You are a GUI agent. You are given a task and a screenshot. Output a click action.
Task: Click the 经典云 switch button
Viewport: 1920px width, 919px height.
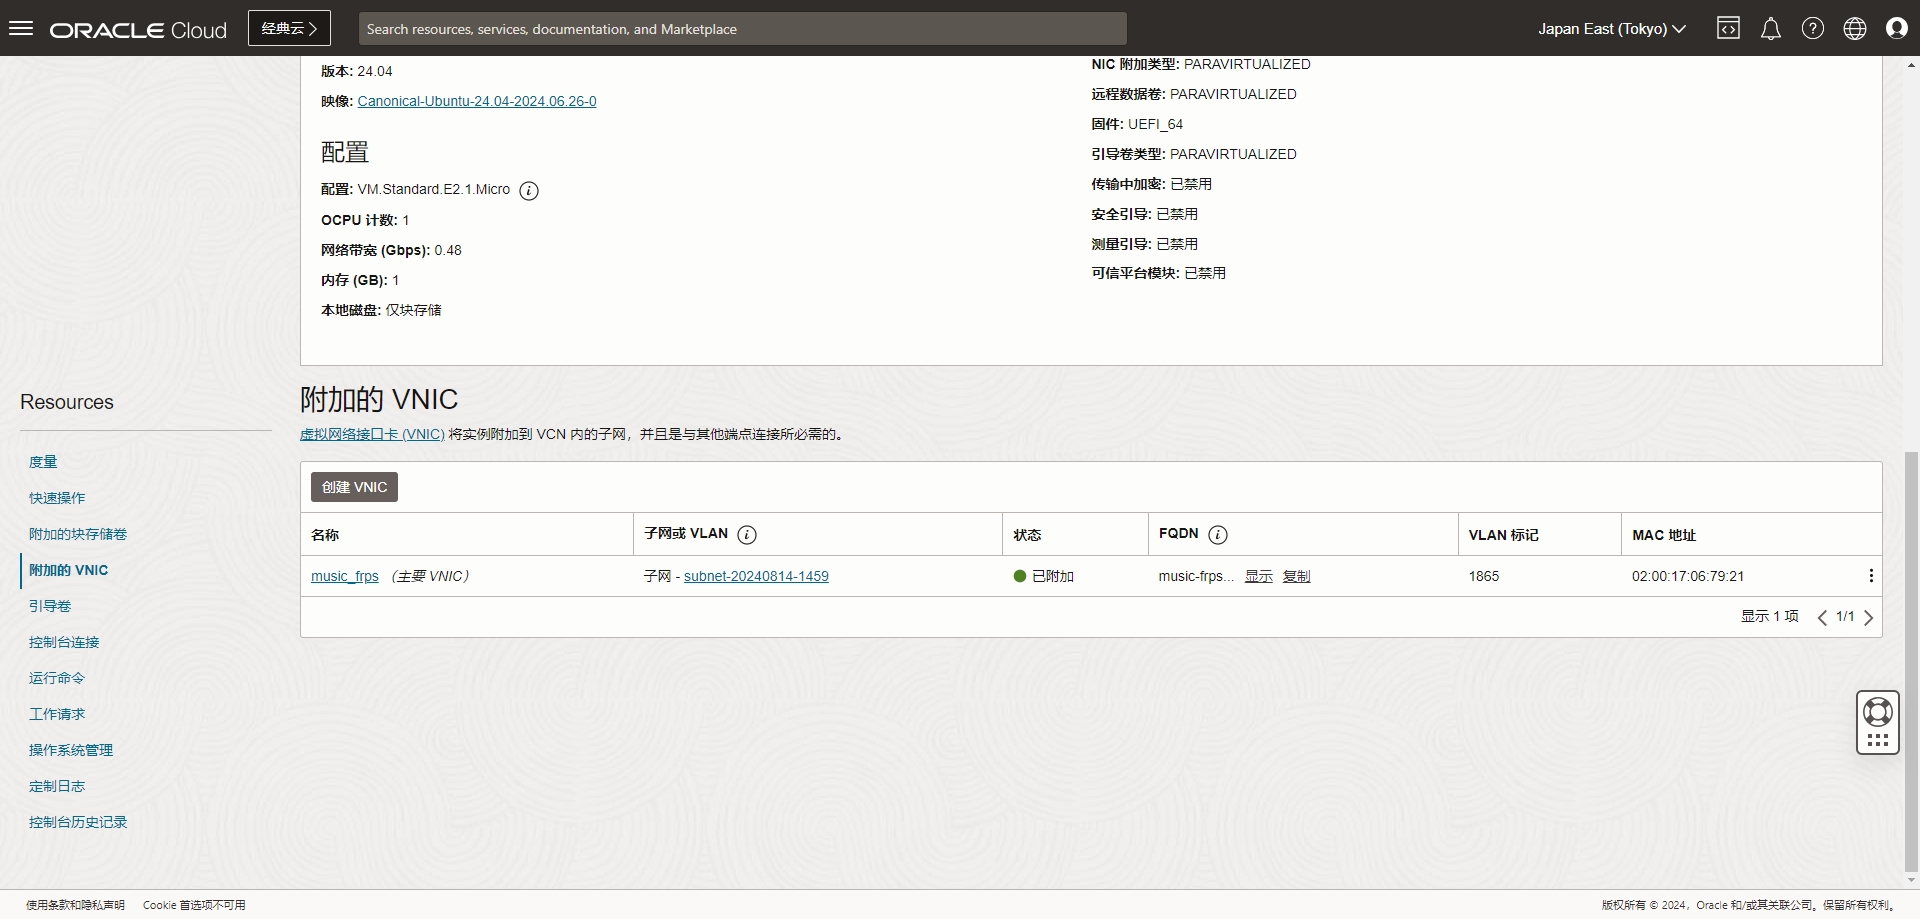(x=289, y=28)
